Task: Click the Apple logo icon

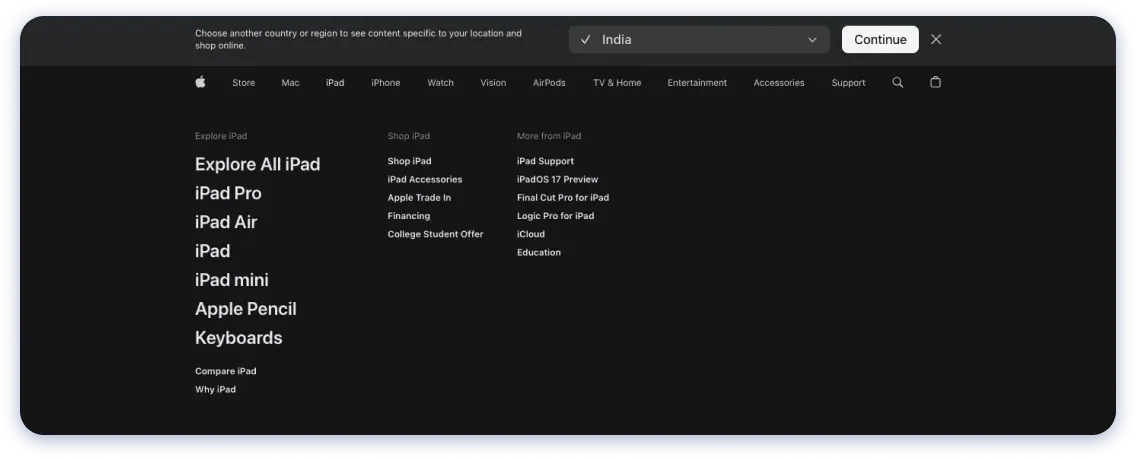Action: click(x=201, y=82)
